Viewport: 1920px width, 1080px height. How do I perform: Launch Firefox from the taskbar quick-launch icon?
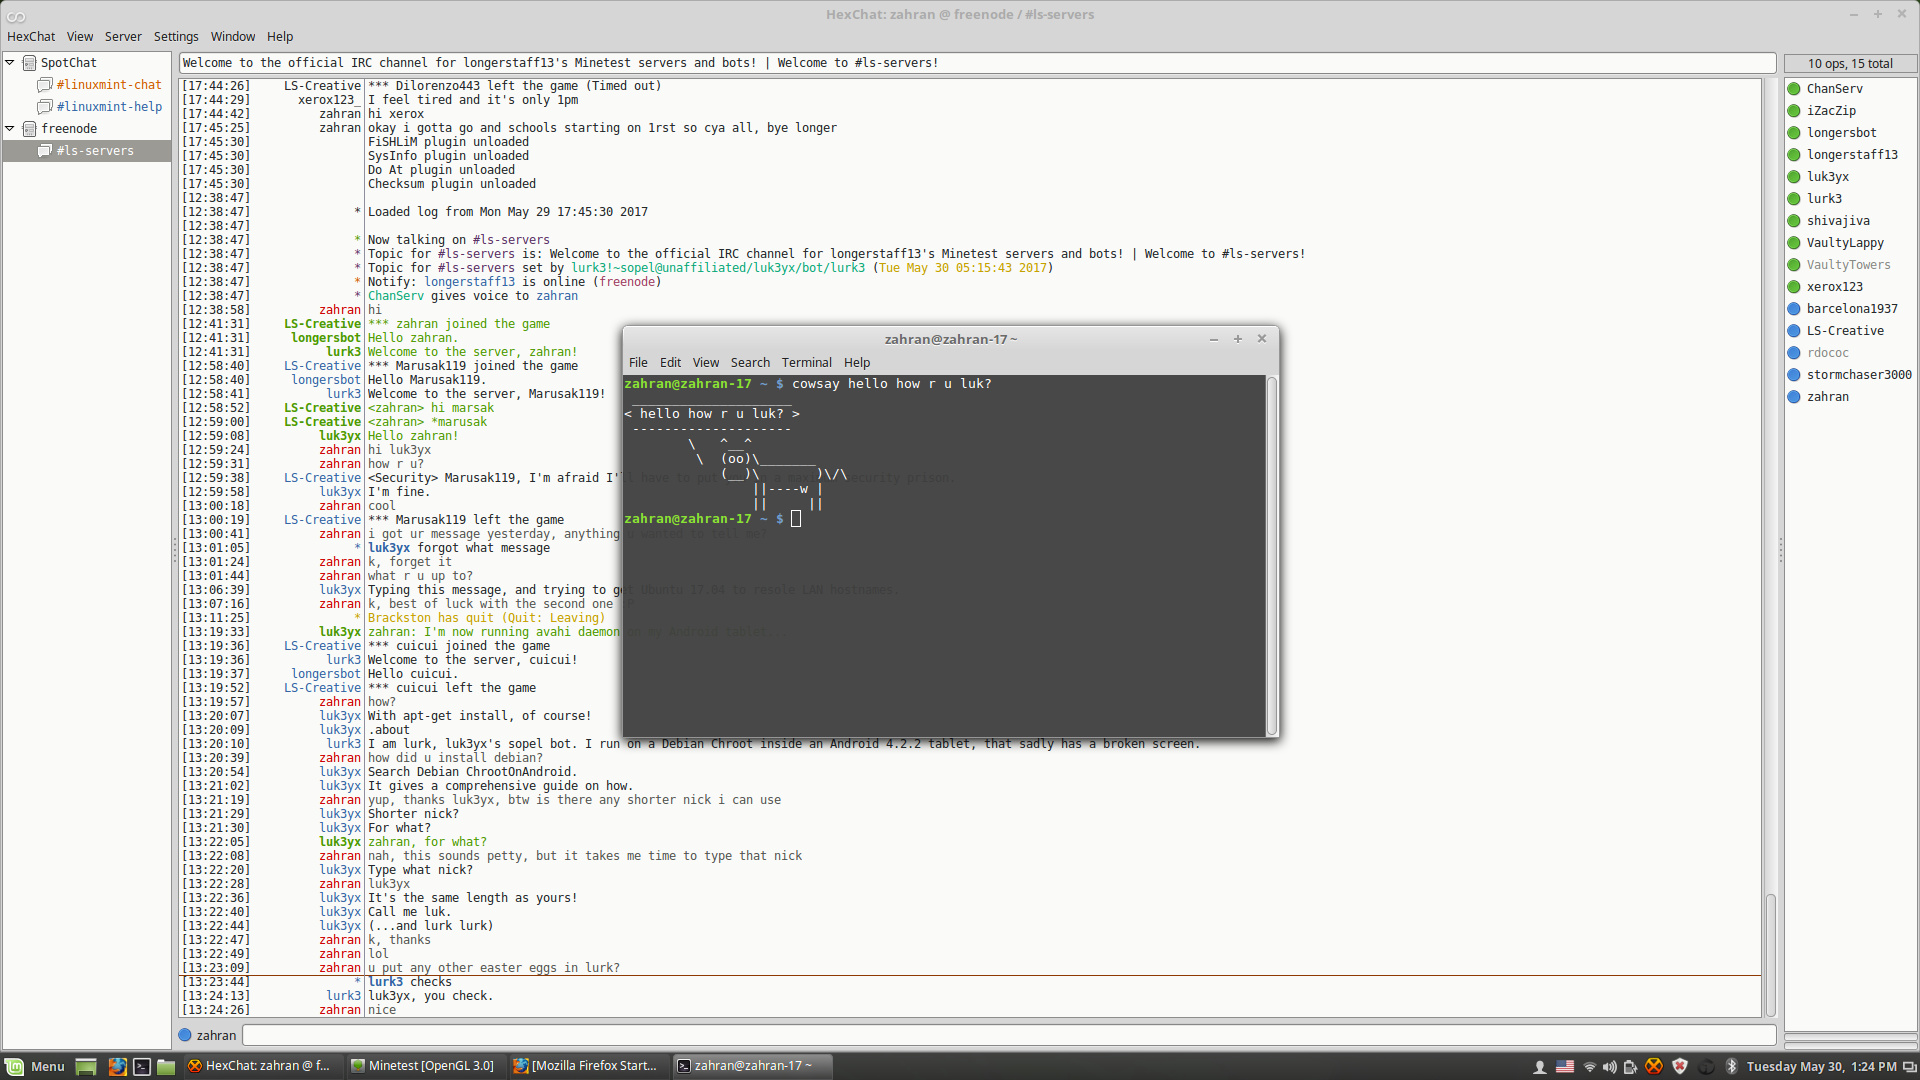pos(117,1066)
